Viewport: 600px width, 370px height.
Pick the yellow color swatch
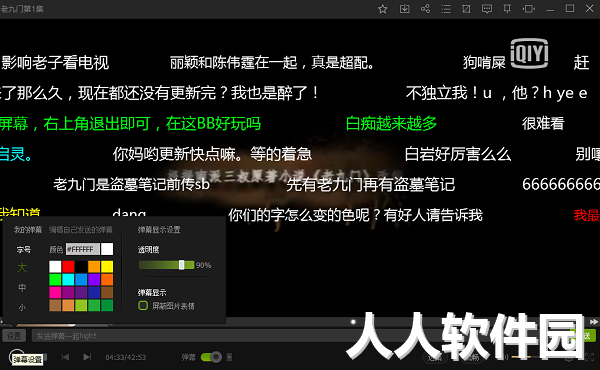tap(107, 267)
